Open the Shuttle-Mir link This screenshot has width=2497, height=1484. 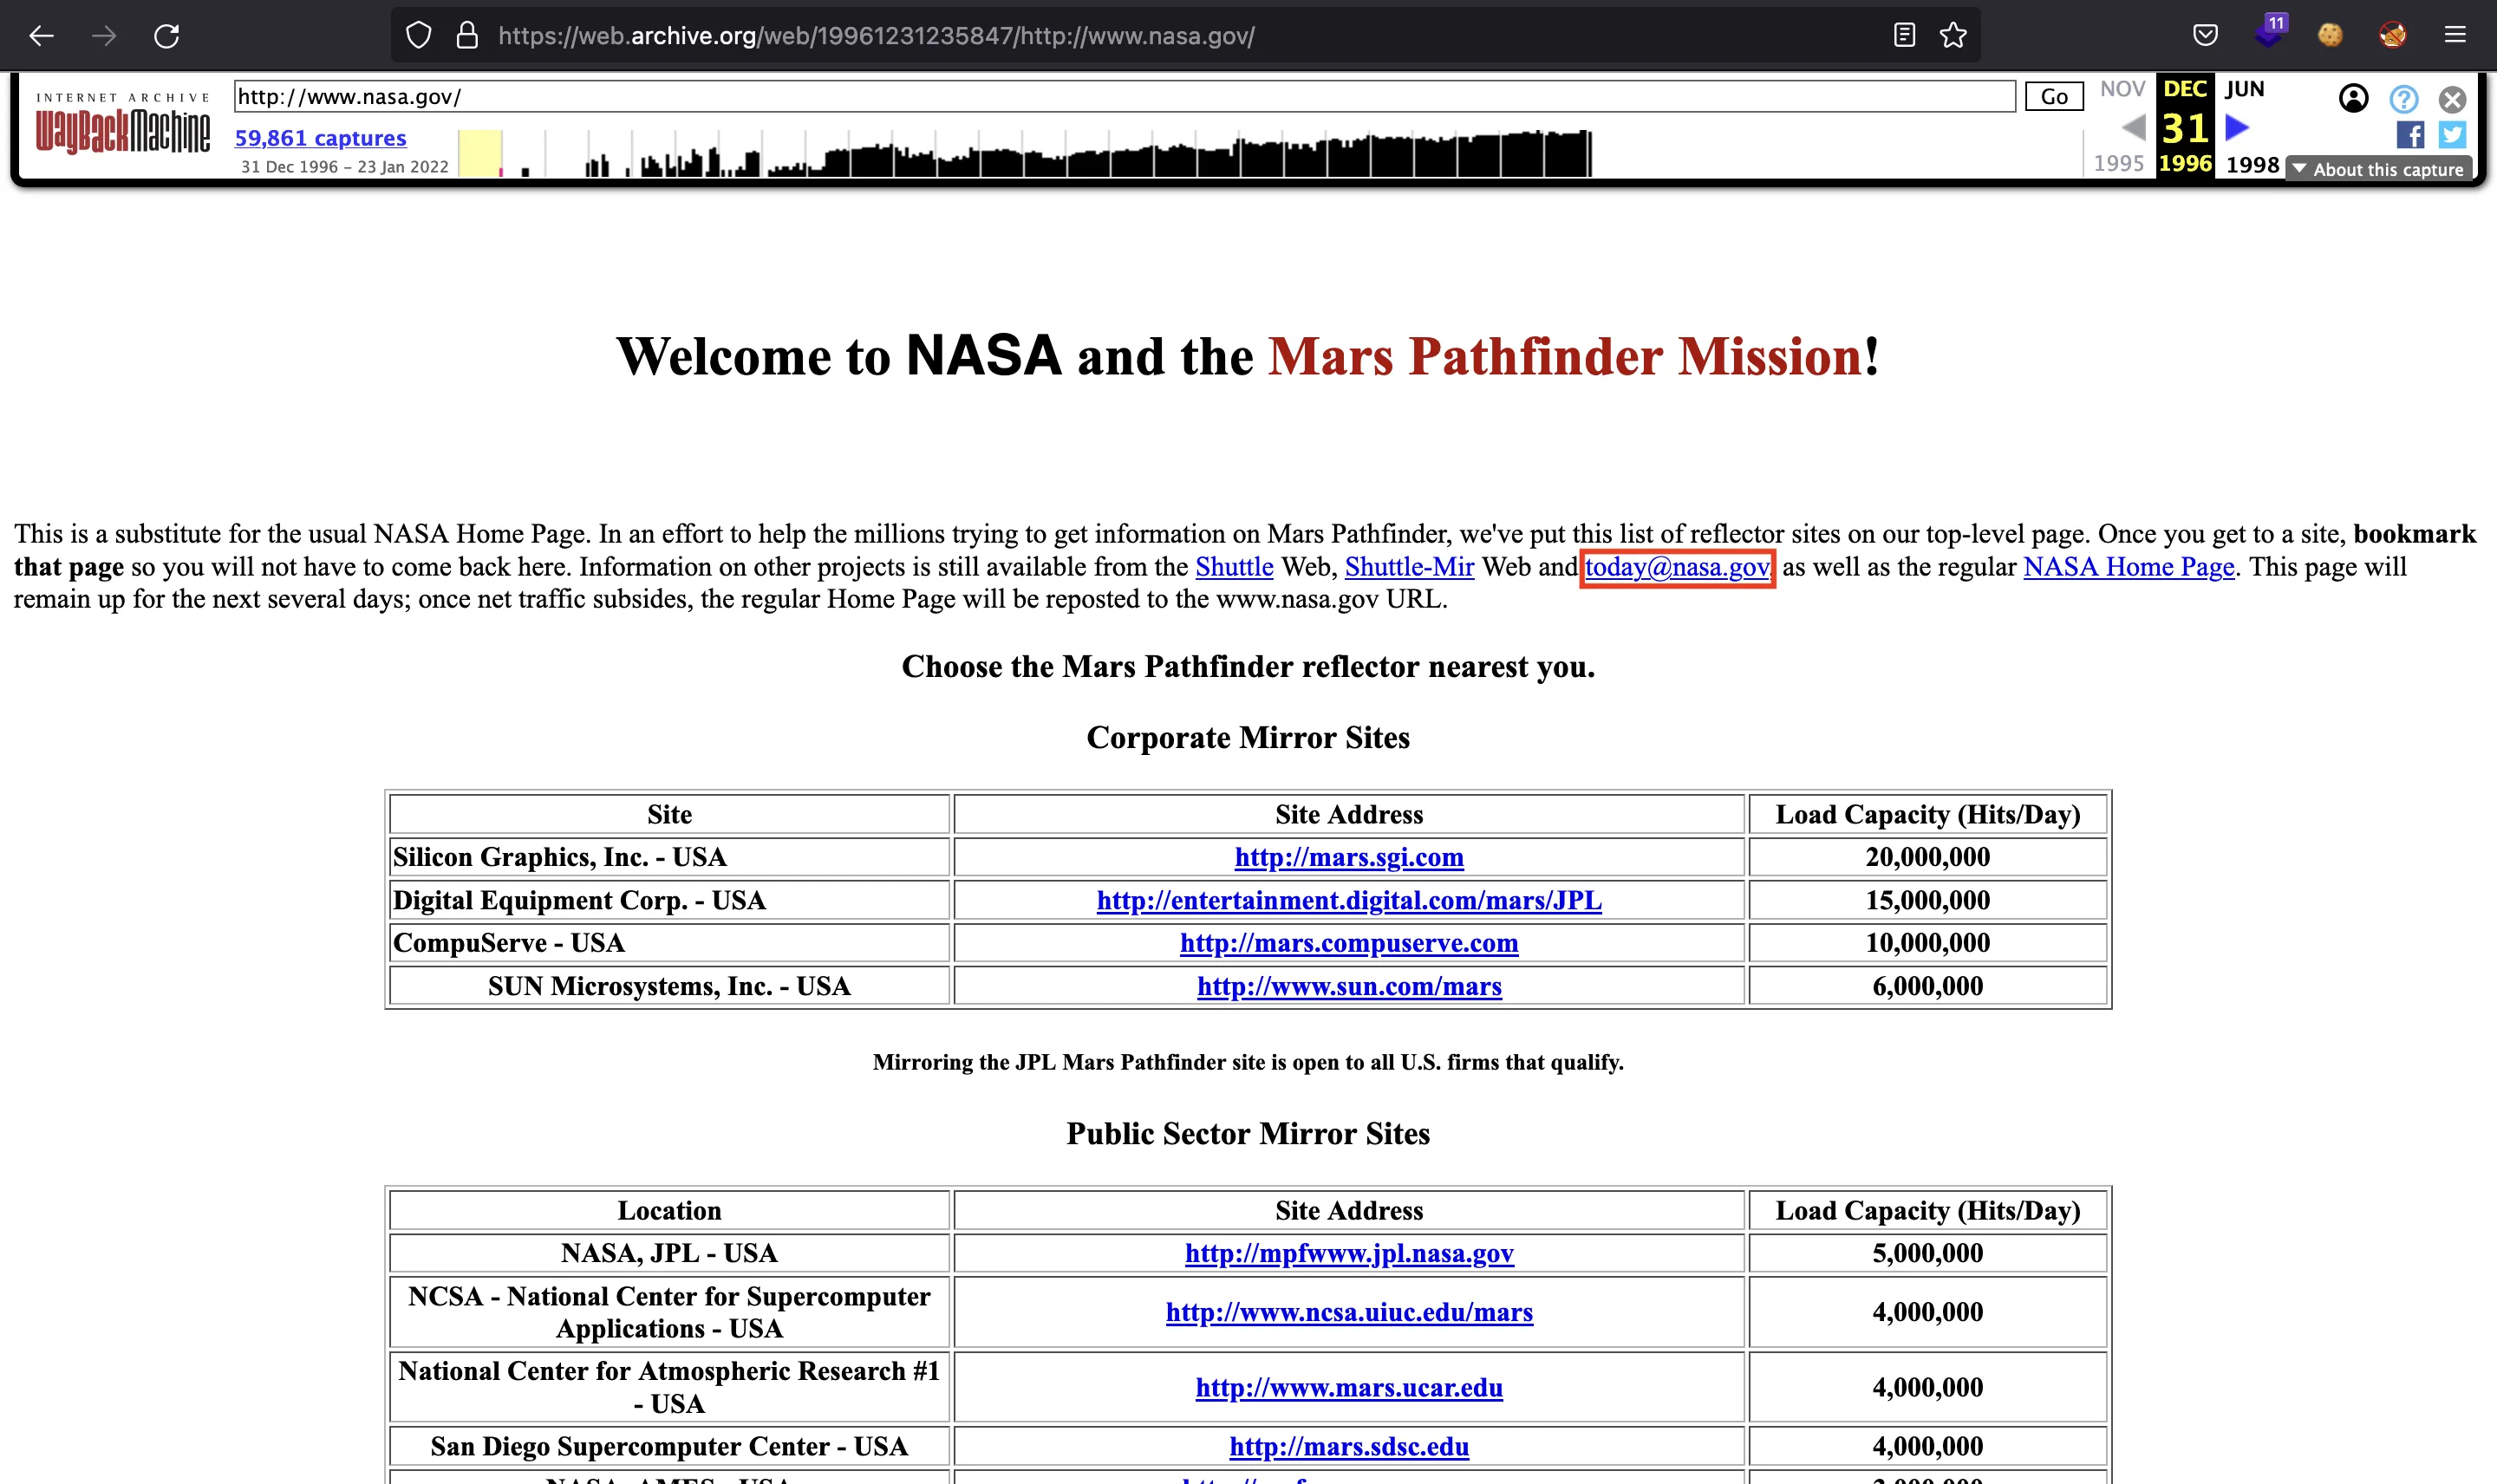tap(1409, 567)
